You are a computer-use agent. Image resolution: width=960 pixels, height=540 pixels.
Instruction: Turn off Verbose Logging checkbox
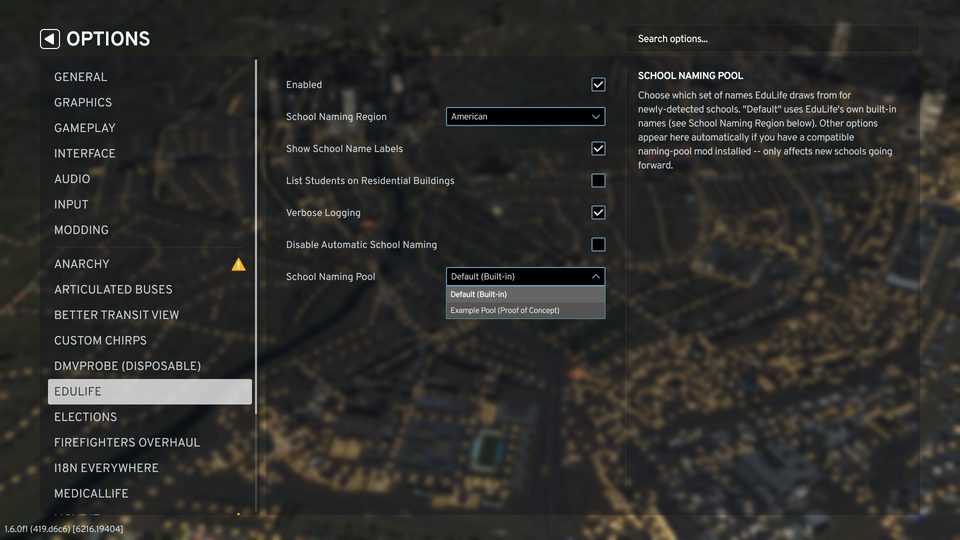tap(598, 212)
